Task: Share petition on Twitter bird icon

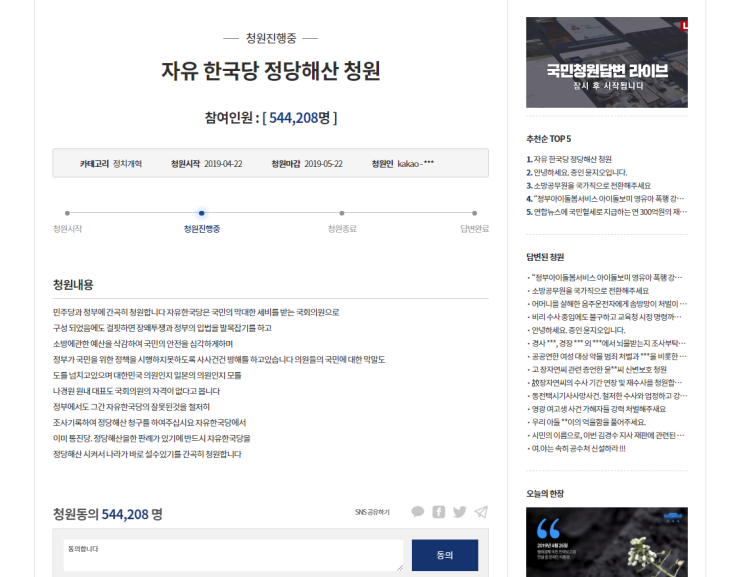Action: [460, 512]
